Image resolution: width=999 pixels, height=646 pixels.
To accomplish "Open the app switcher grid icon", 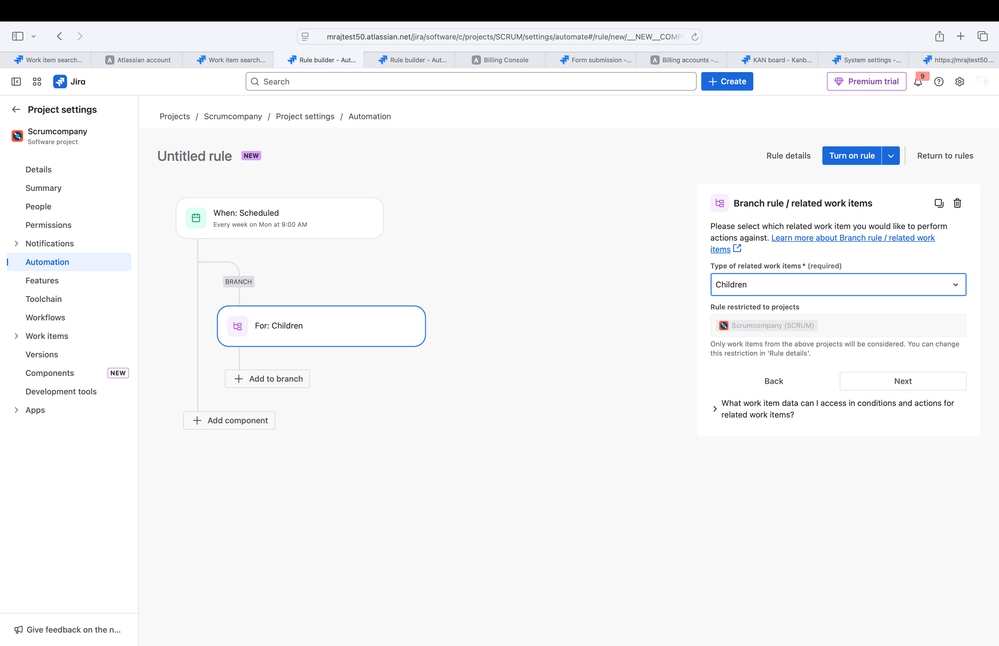I will 37,81.
